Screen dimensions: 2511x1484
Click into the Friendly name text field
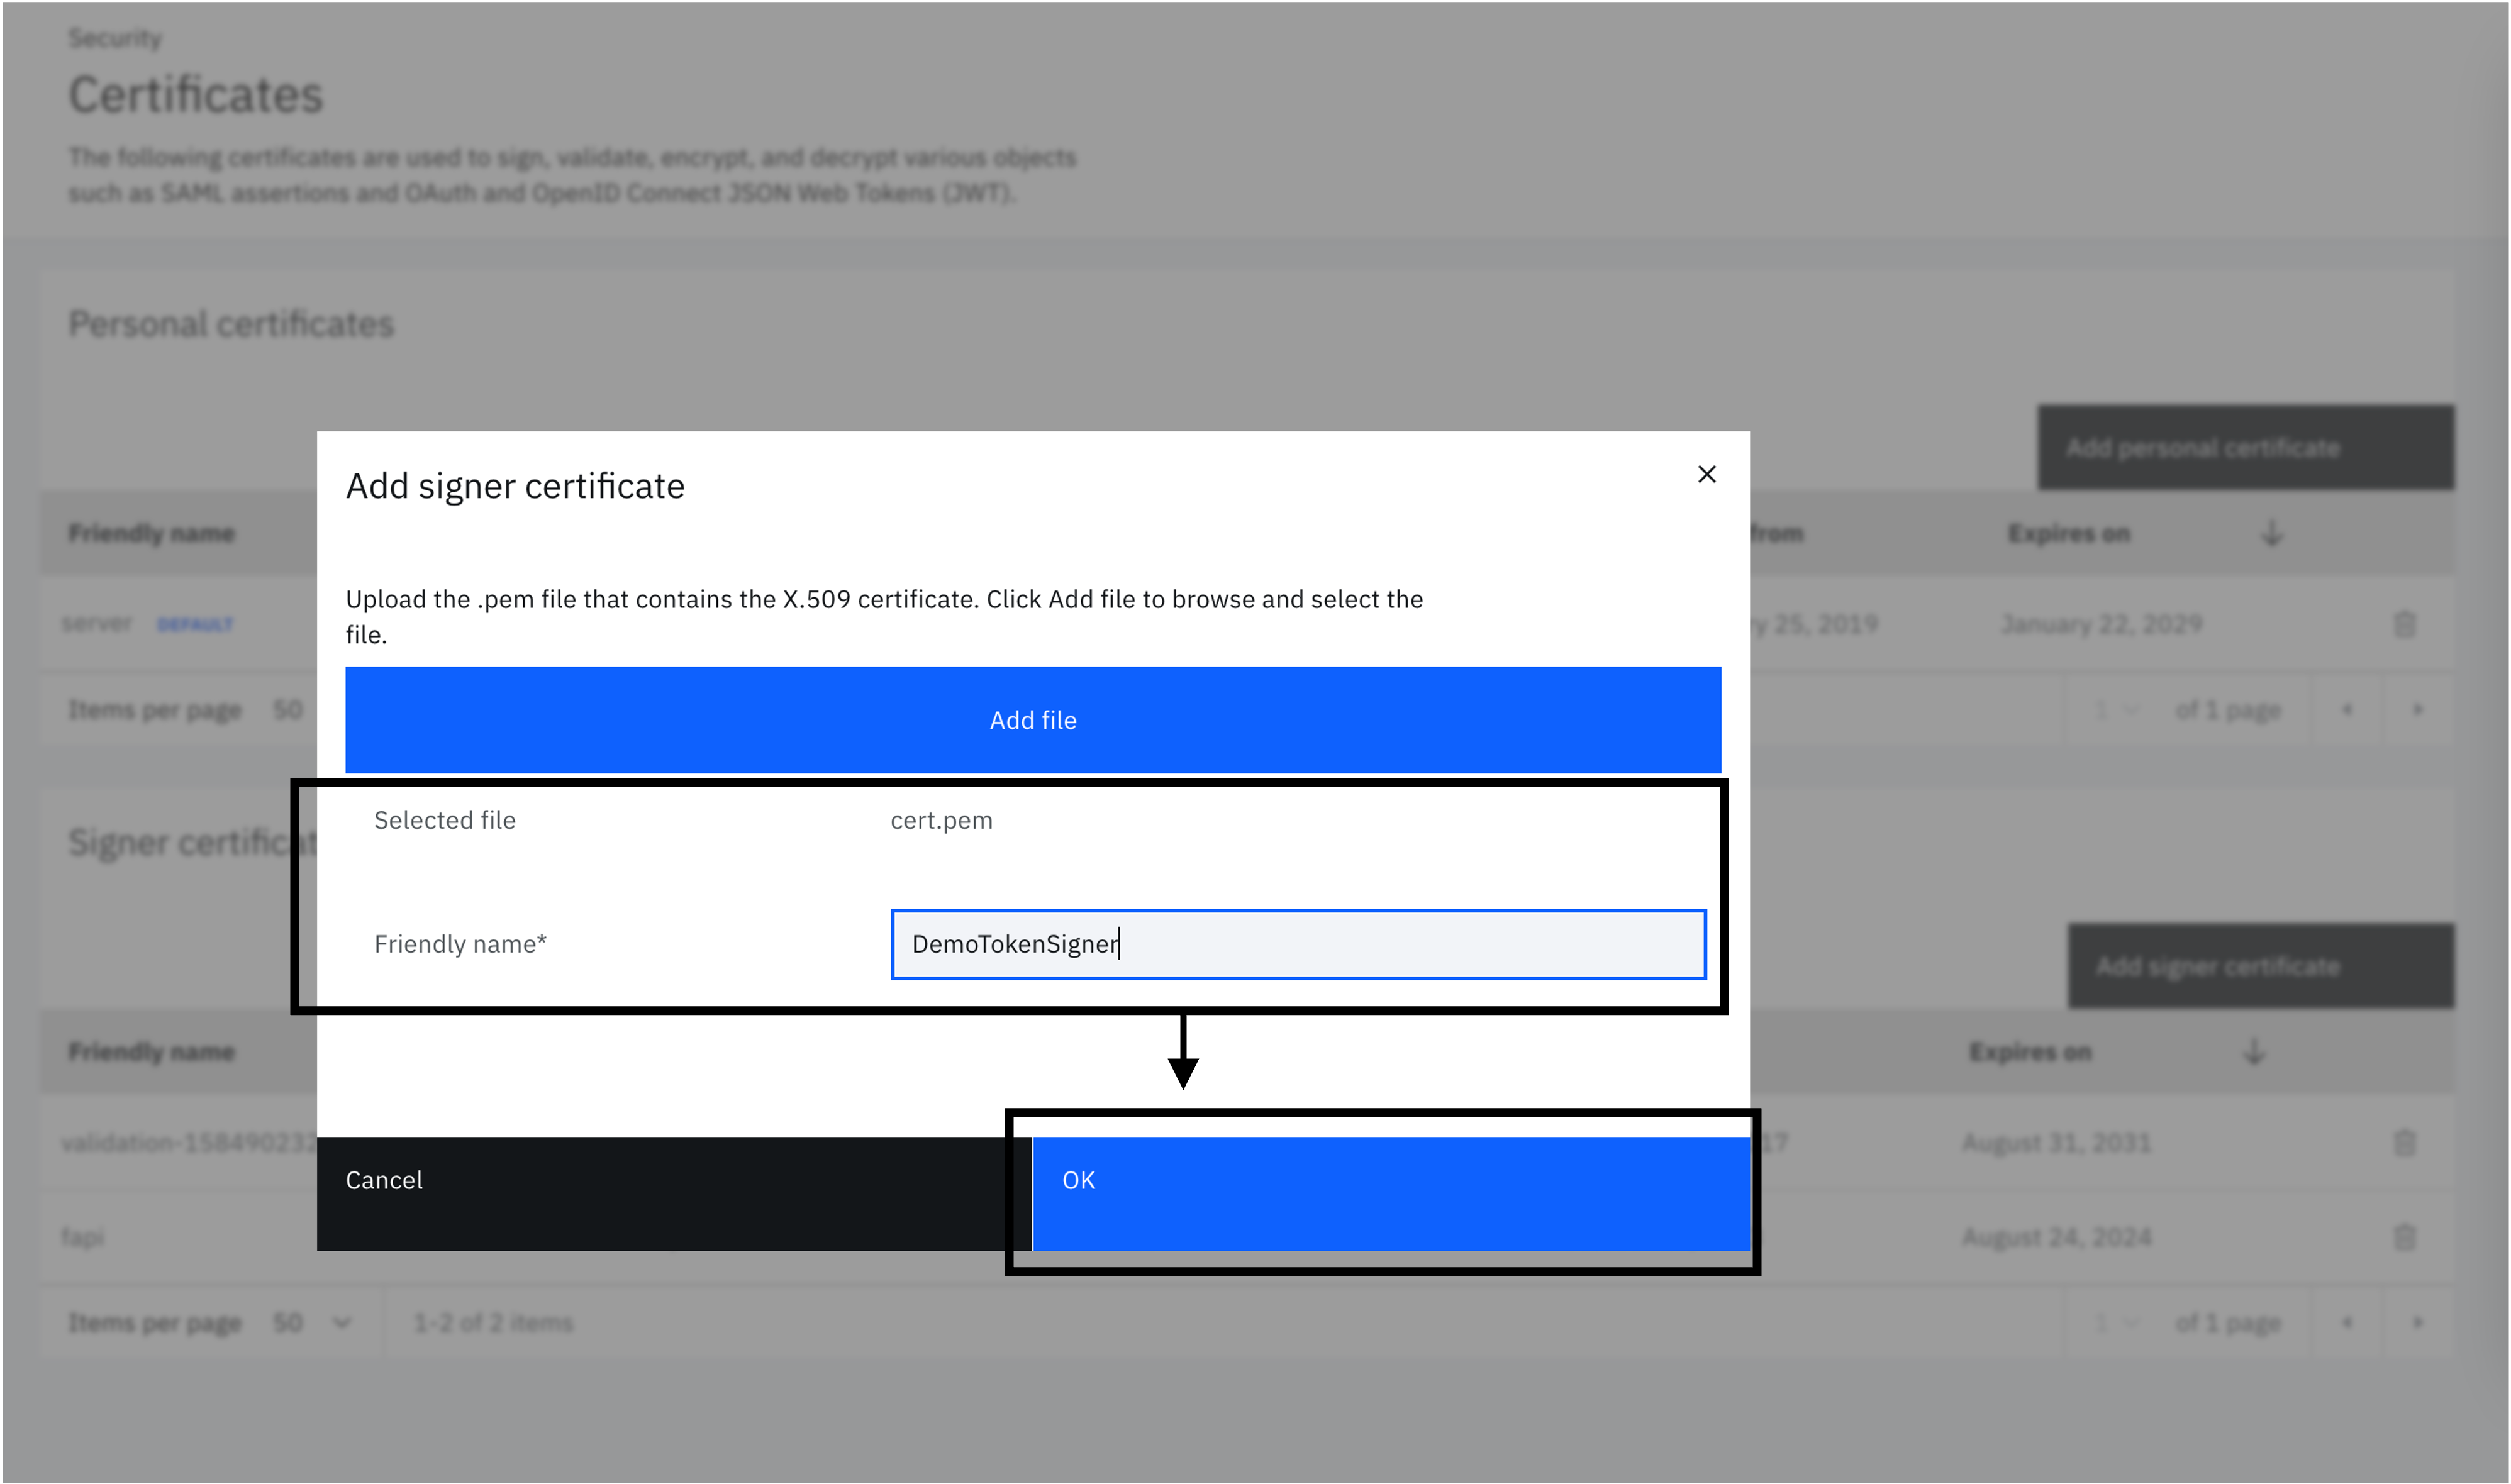point(1297,944)
